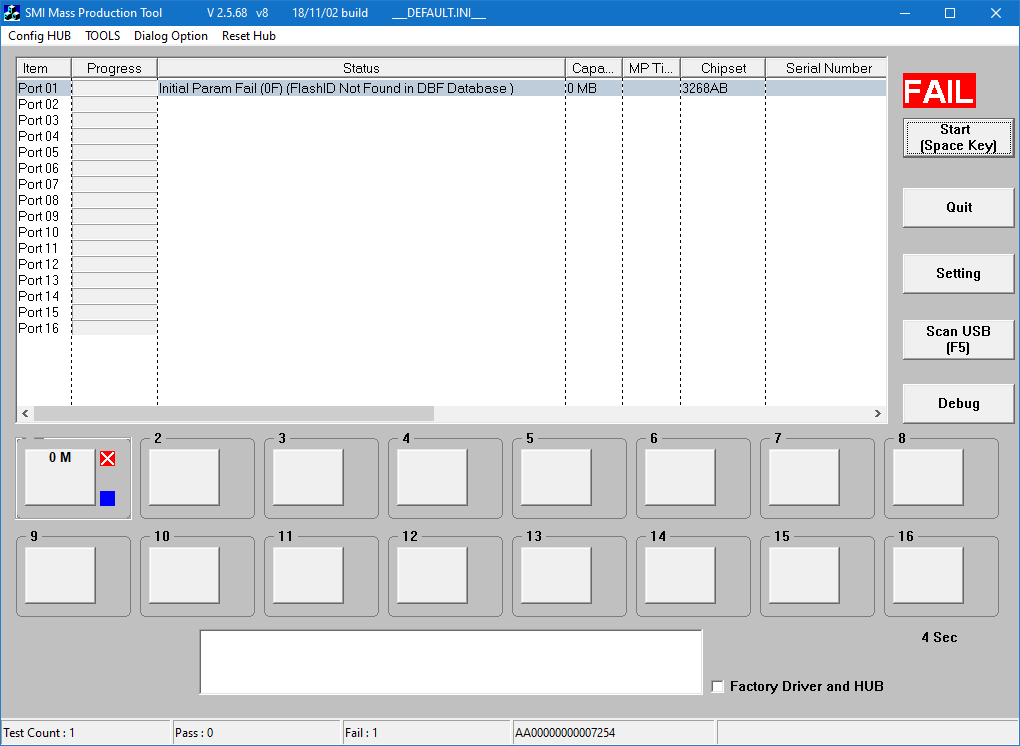Screen dimensions: 1020x746
Task: Click the SMI app icon in title bar
Action: coord(12,12)
